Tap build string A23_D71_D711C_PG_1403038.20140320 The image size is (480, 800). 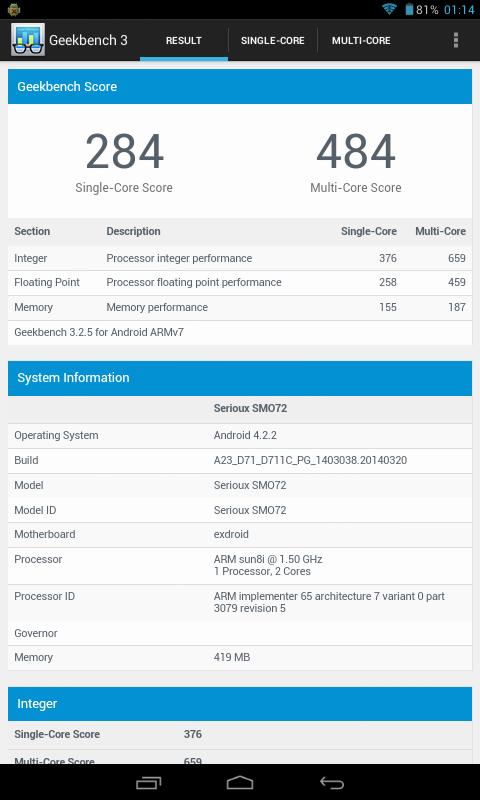click(310, 460)
